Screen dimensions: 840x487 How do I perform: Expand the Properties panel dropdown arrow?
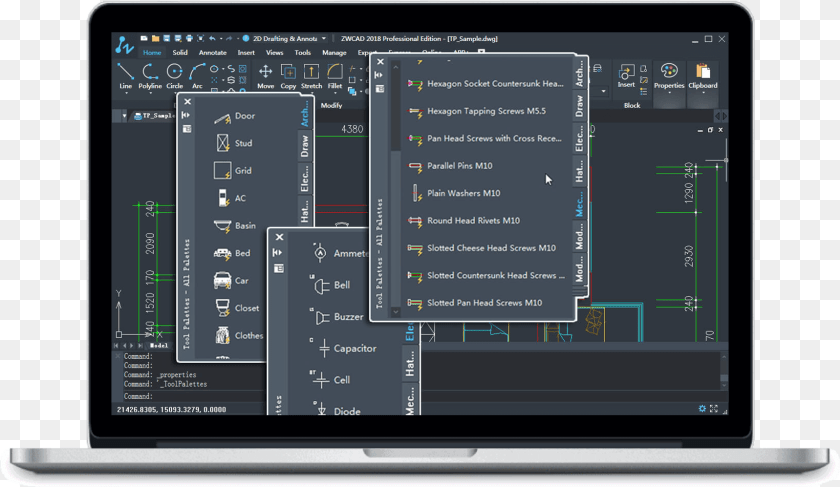click(x=669, y=93)
